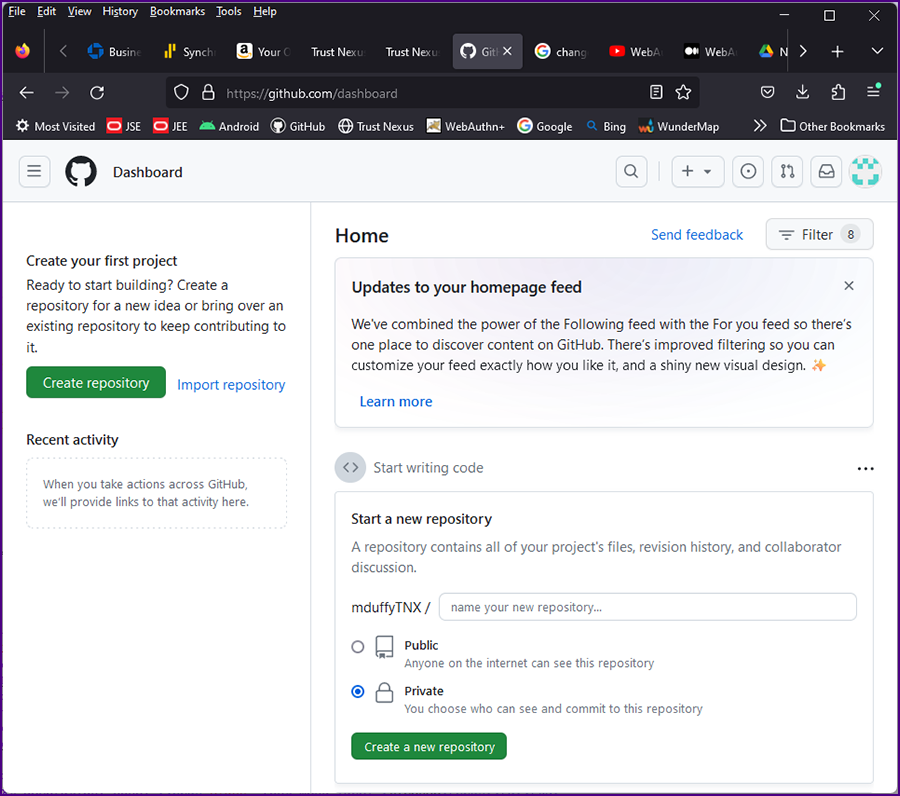The width and height of the screenshot is (900, 796).
Task: Open the WunderMap bookmark
Action: tap(679, 126)
